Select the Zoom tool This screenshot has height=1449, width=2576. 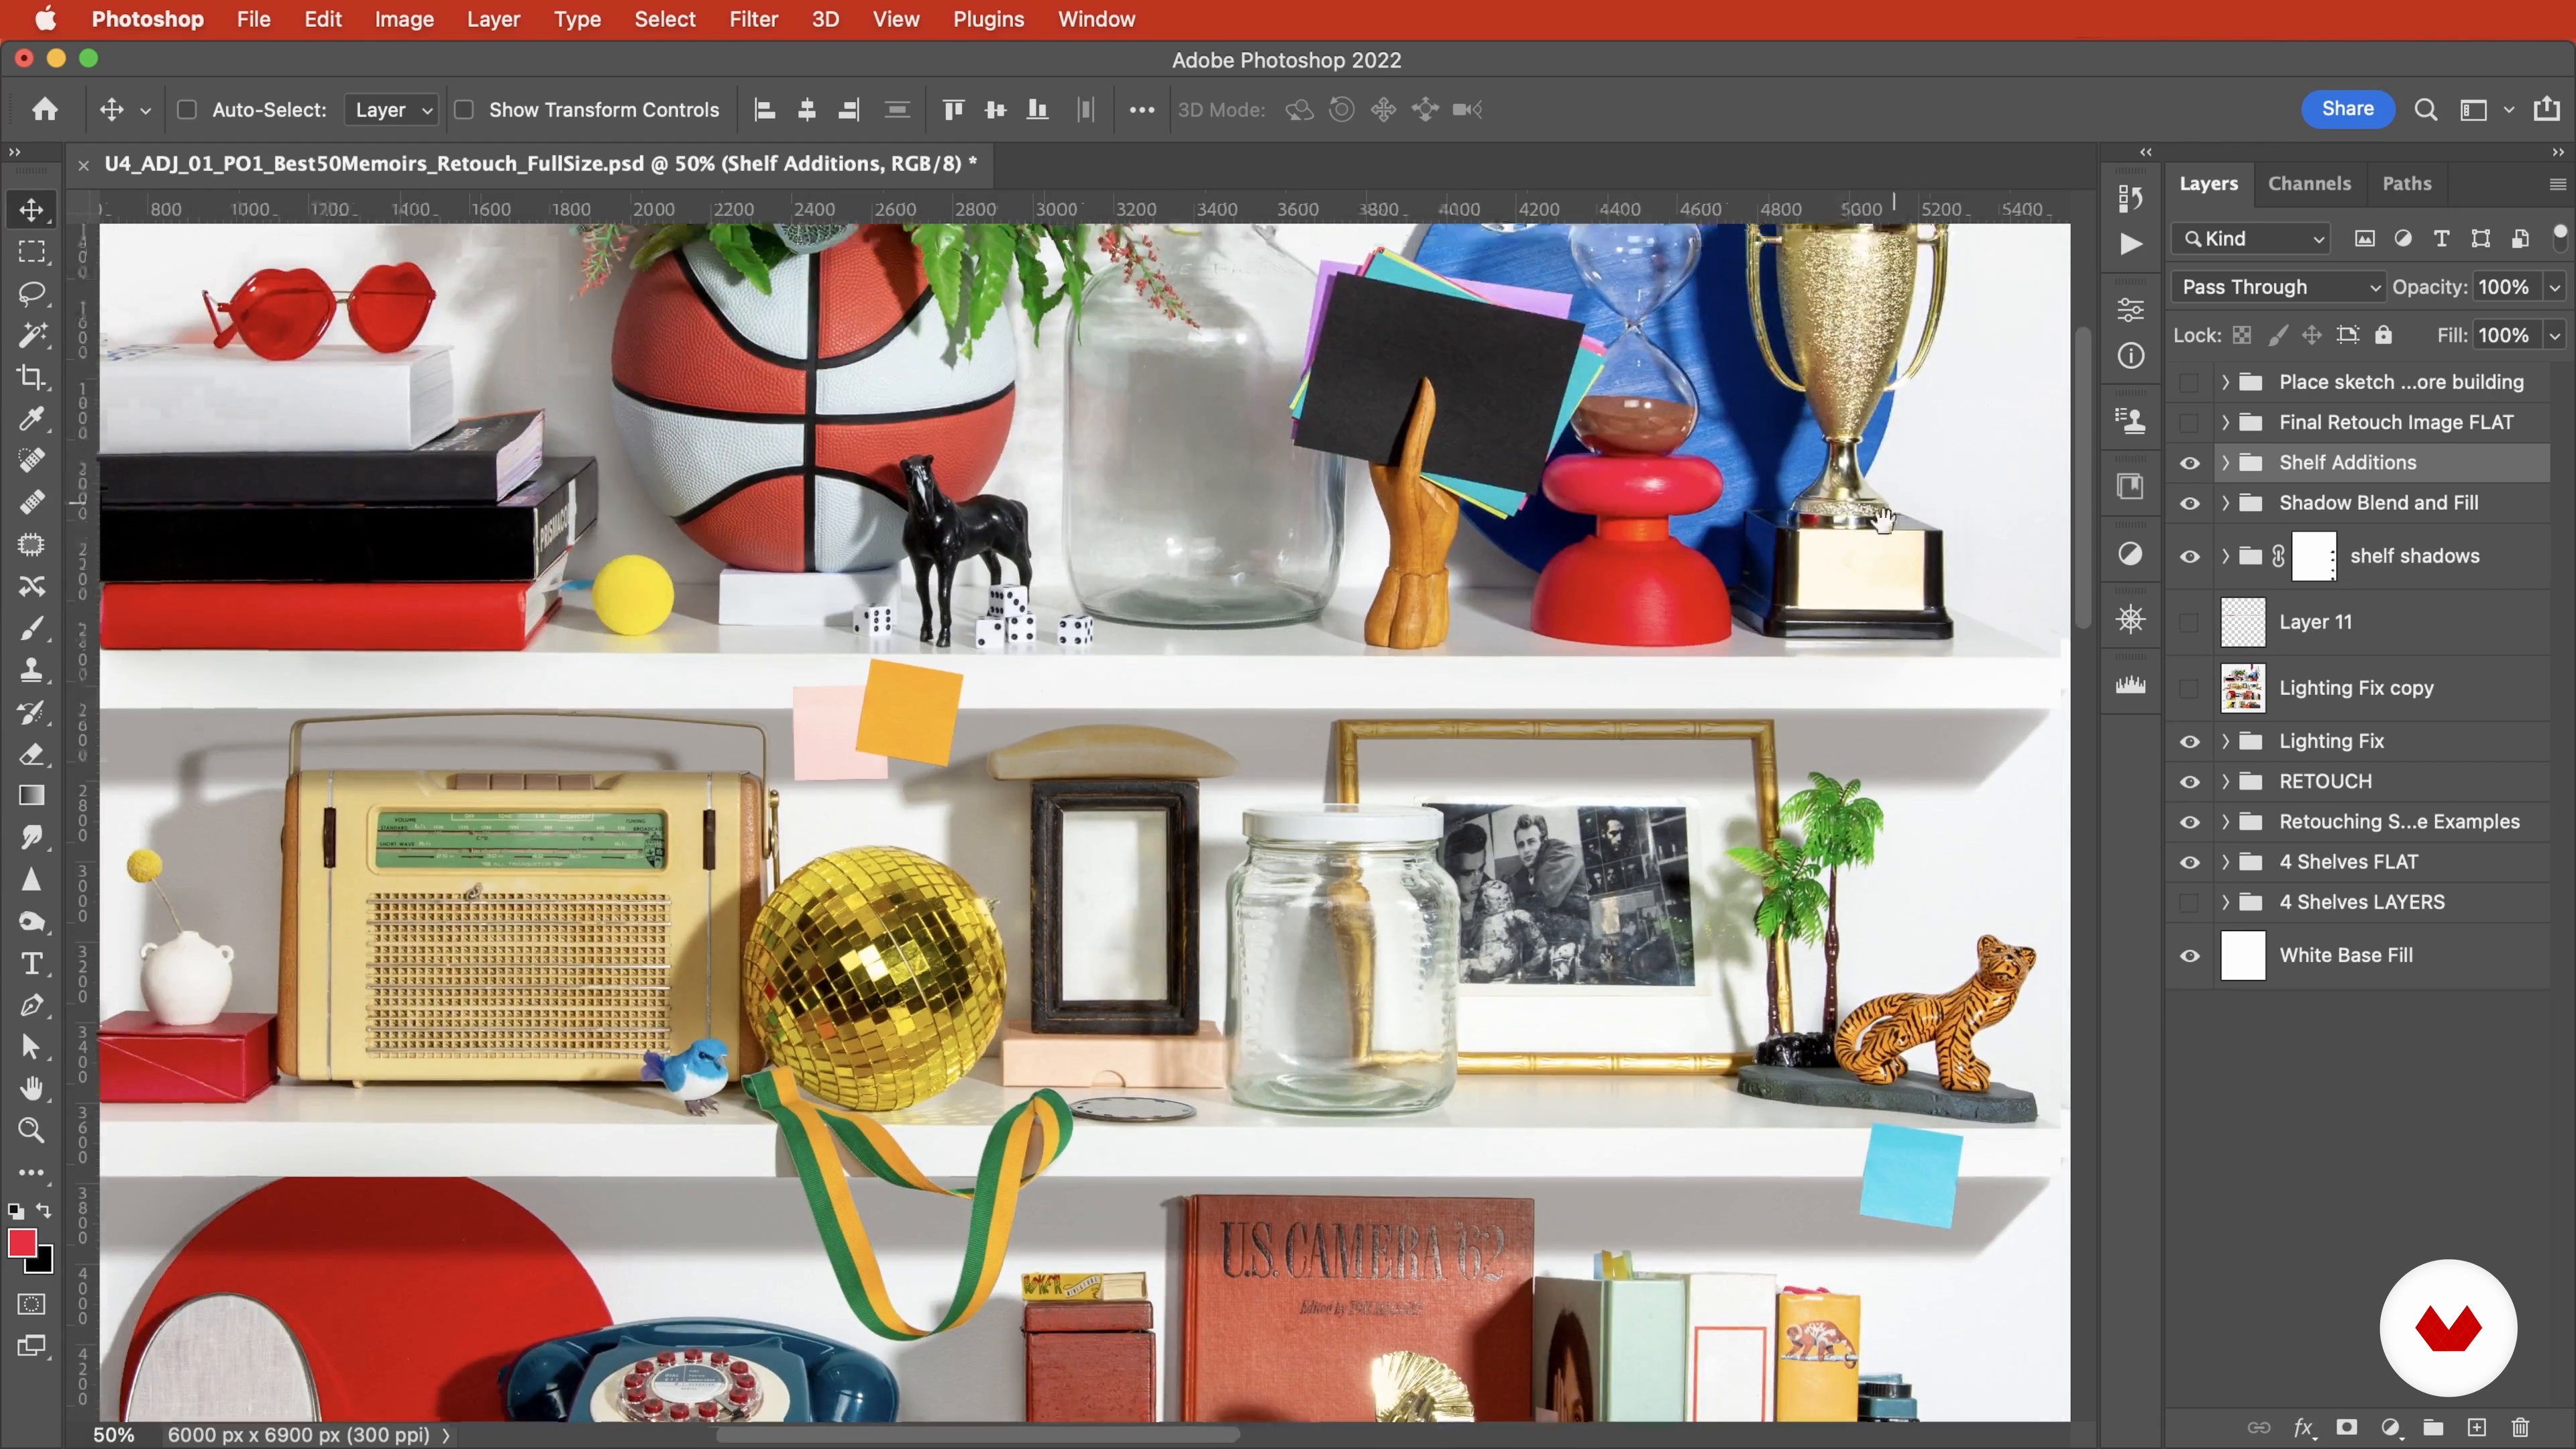pyautogui.click(x=32, y=1130)
